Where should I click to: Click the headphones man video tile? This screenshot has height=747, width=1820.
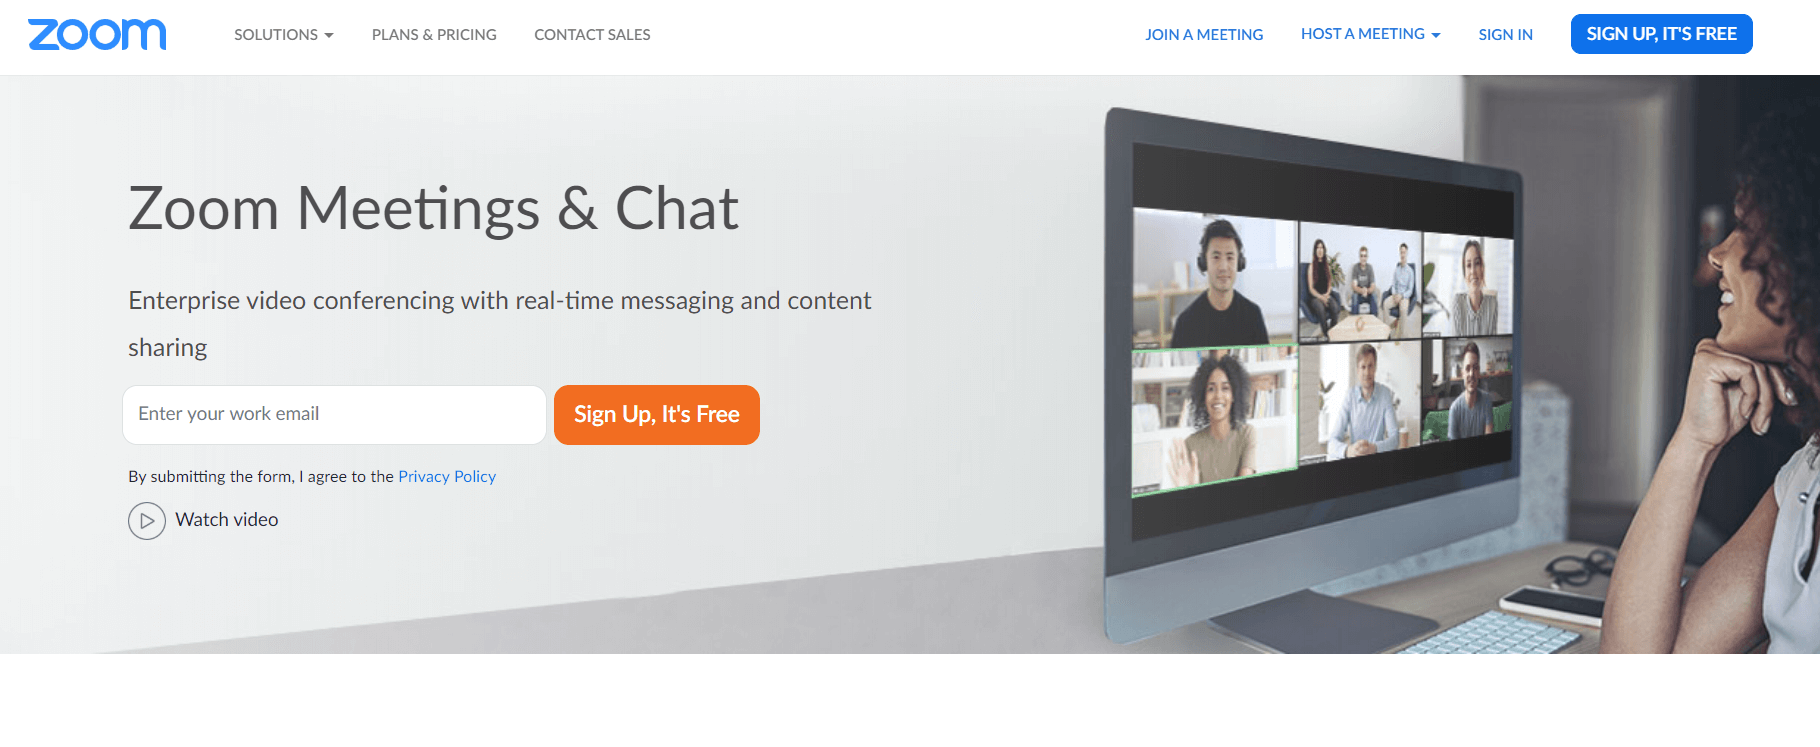click(x=1214, y=278)
